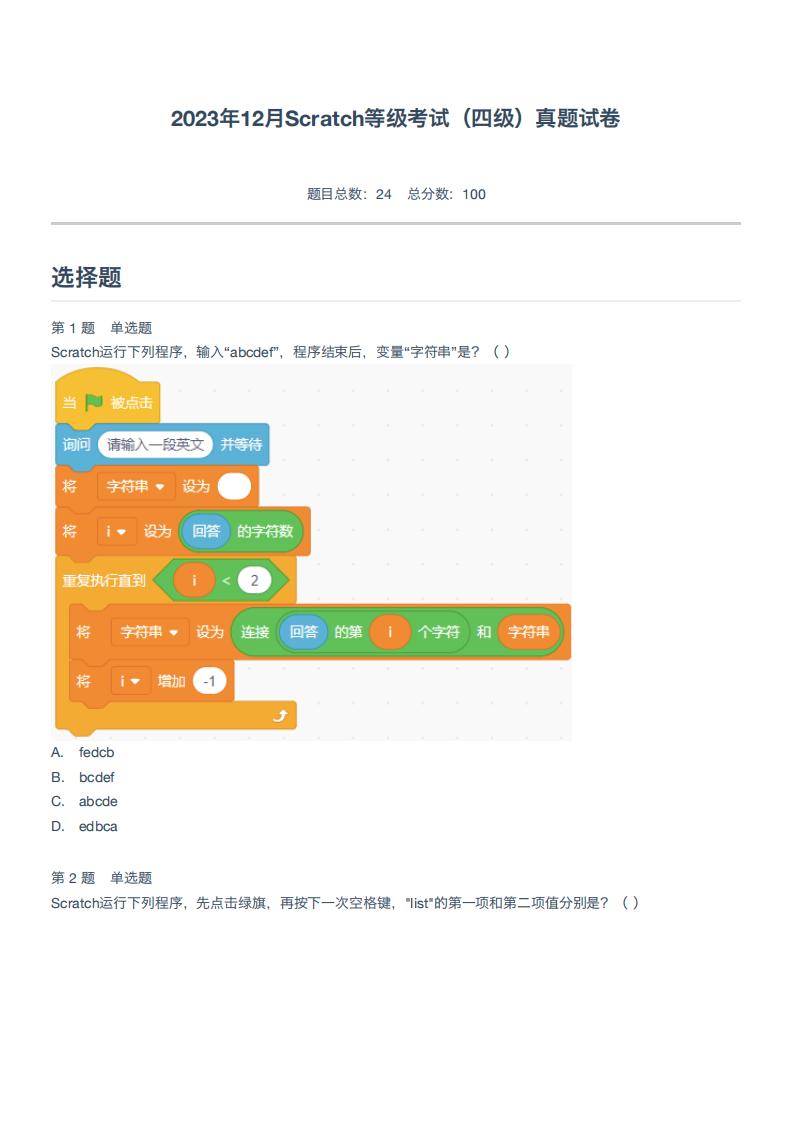
Task: Open the 字符串 variable dropdown in first set block
Action: coord(135,487)
